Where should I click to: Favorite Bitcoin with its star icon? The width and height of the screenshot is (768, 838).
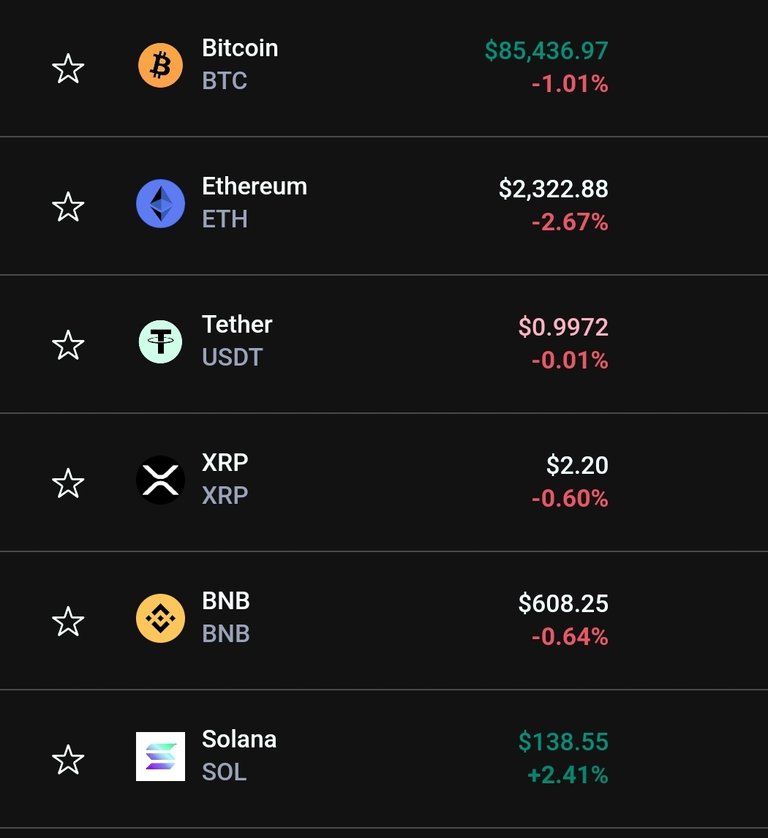pos(68,68)
